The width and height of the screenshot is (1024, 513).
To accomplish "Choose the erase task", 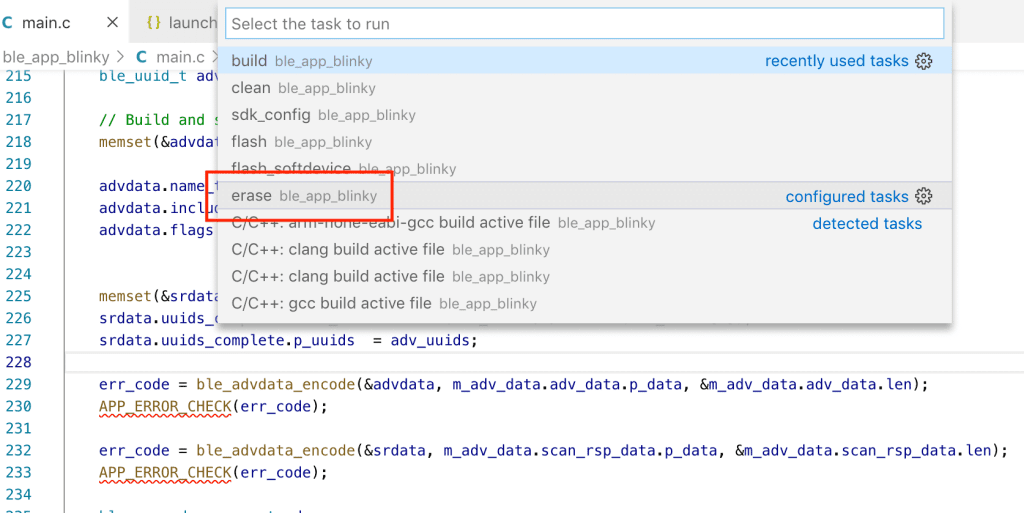I will [584, 196].
